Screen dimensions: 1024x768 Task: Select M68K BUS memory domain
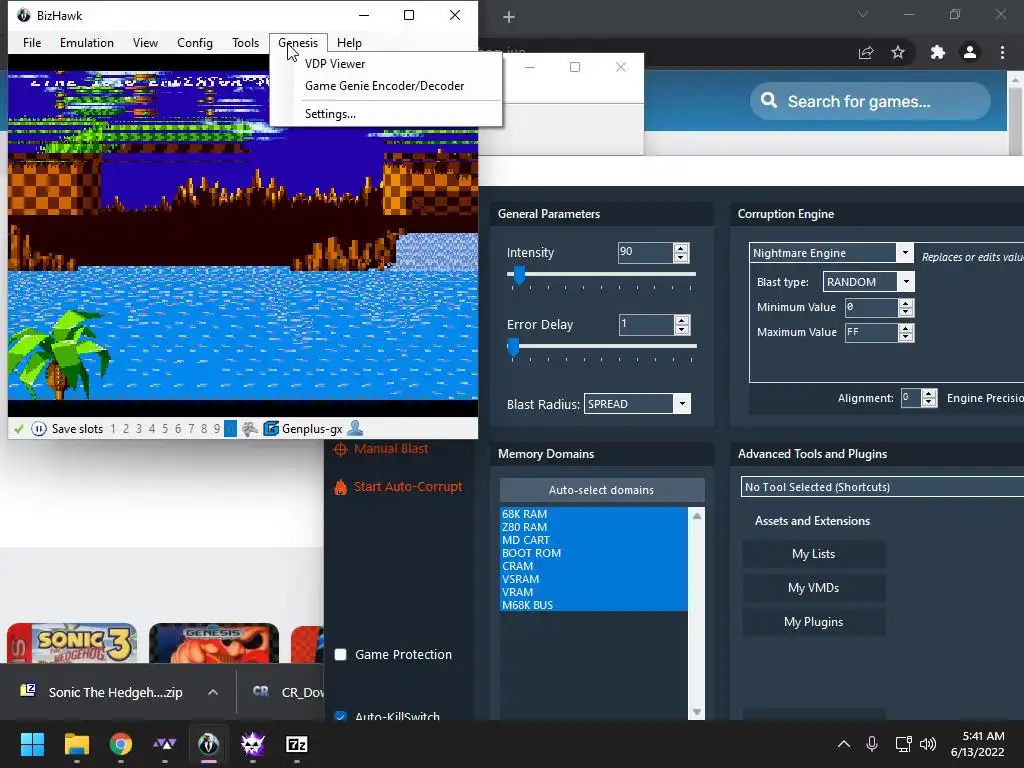pyautogui.click(x=594, y=605)
